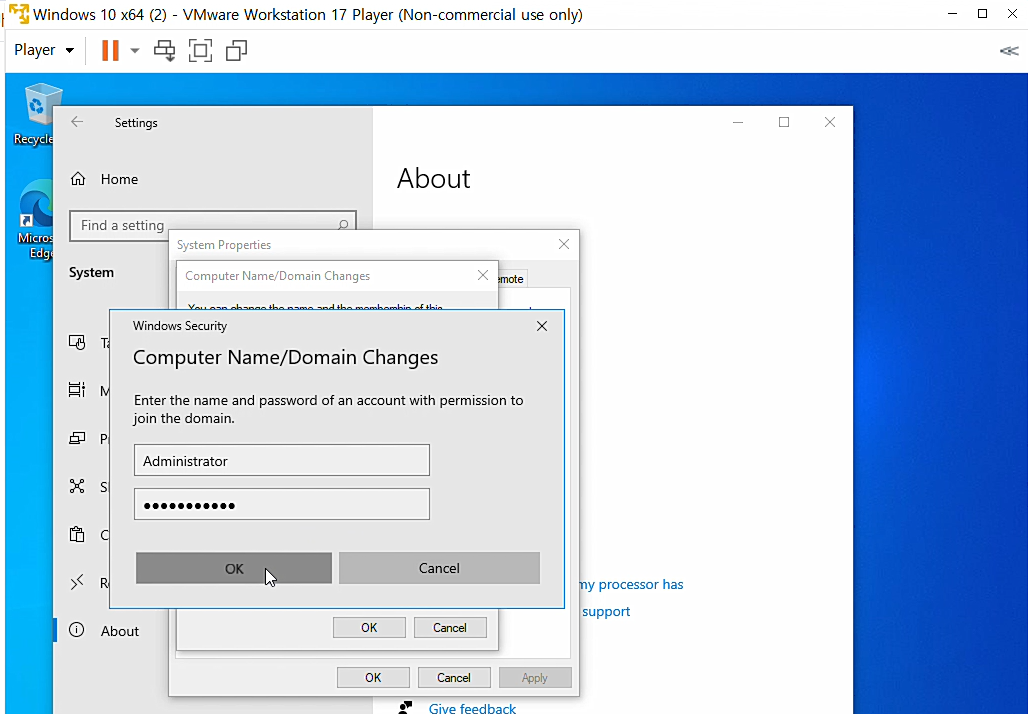
Task: Open the 'my processor has' help link
Action: (x=632, y=584)
